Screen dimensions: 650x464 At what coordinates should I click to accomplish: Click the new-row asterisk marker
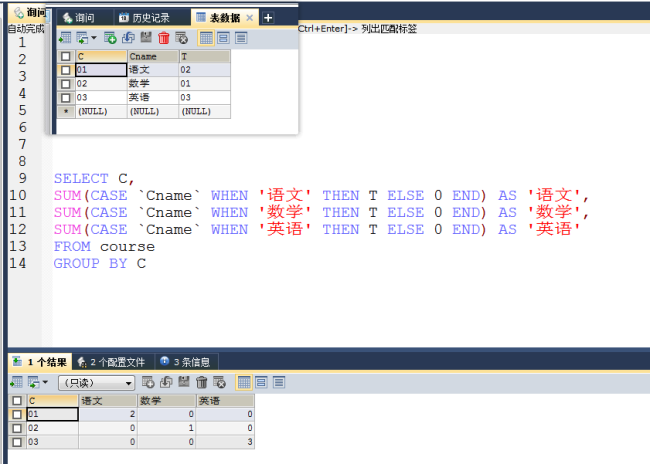coord(66,112)
